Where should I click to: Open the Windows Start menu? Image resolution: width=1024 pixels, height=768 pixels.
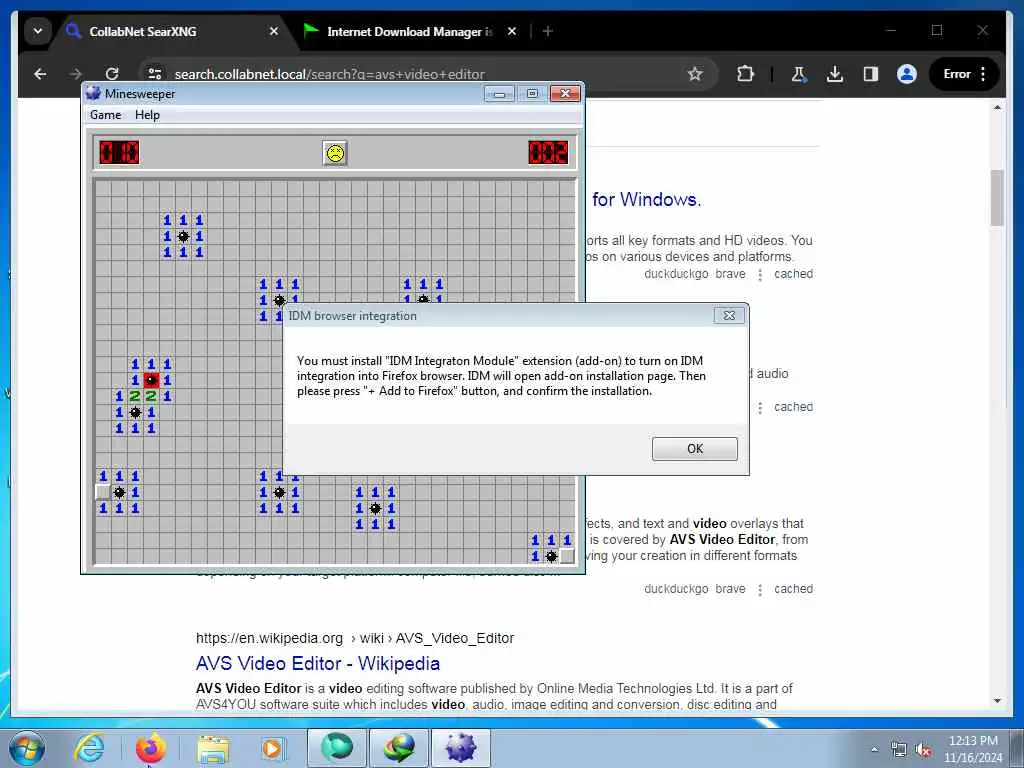click(x=27, y=748)
